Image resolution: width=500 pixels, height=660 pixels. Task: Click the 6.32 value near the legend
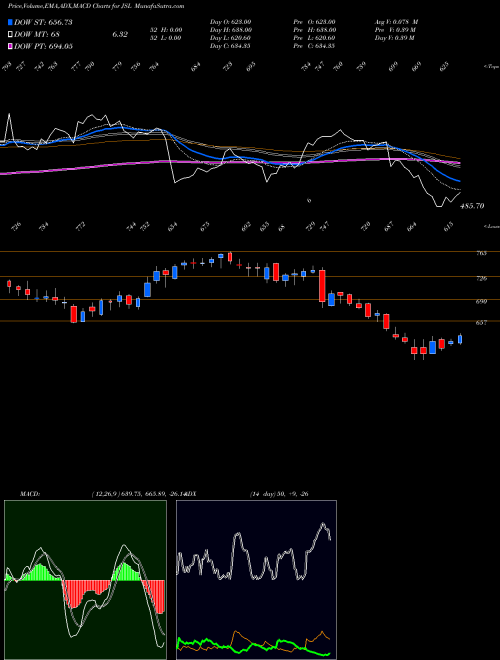pos(120,35)
